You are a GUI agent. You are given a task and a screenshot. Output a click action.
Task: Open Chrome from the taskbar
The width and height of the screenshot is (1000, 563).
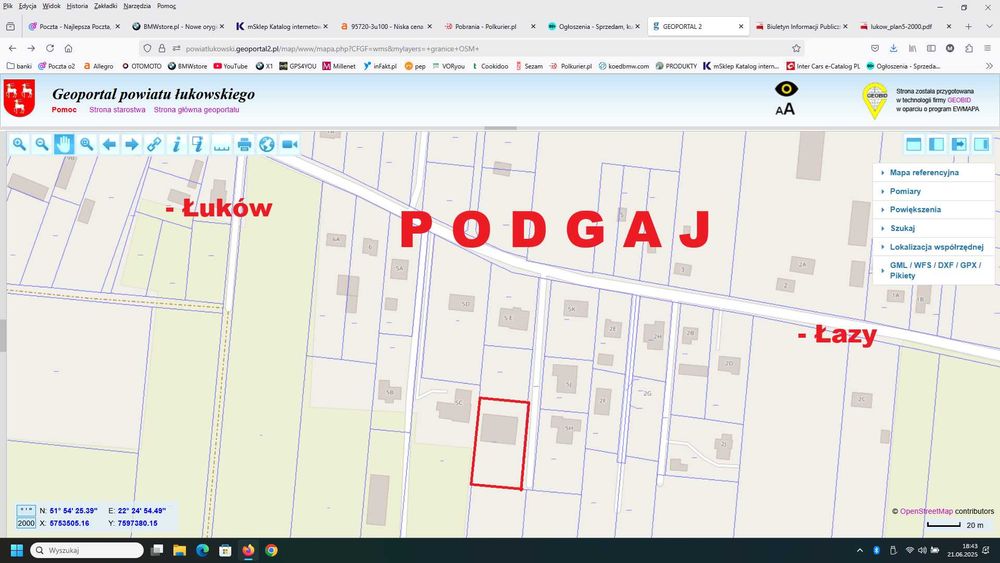click(x=271, y=550)
